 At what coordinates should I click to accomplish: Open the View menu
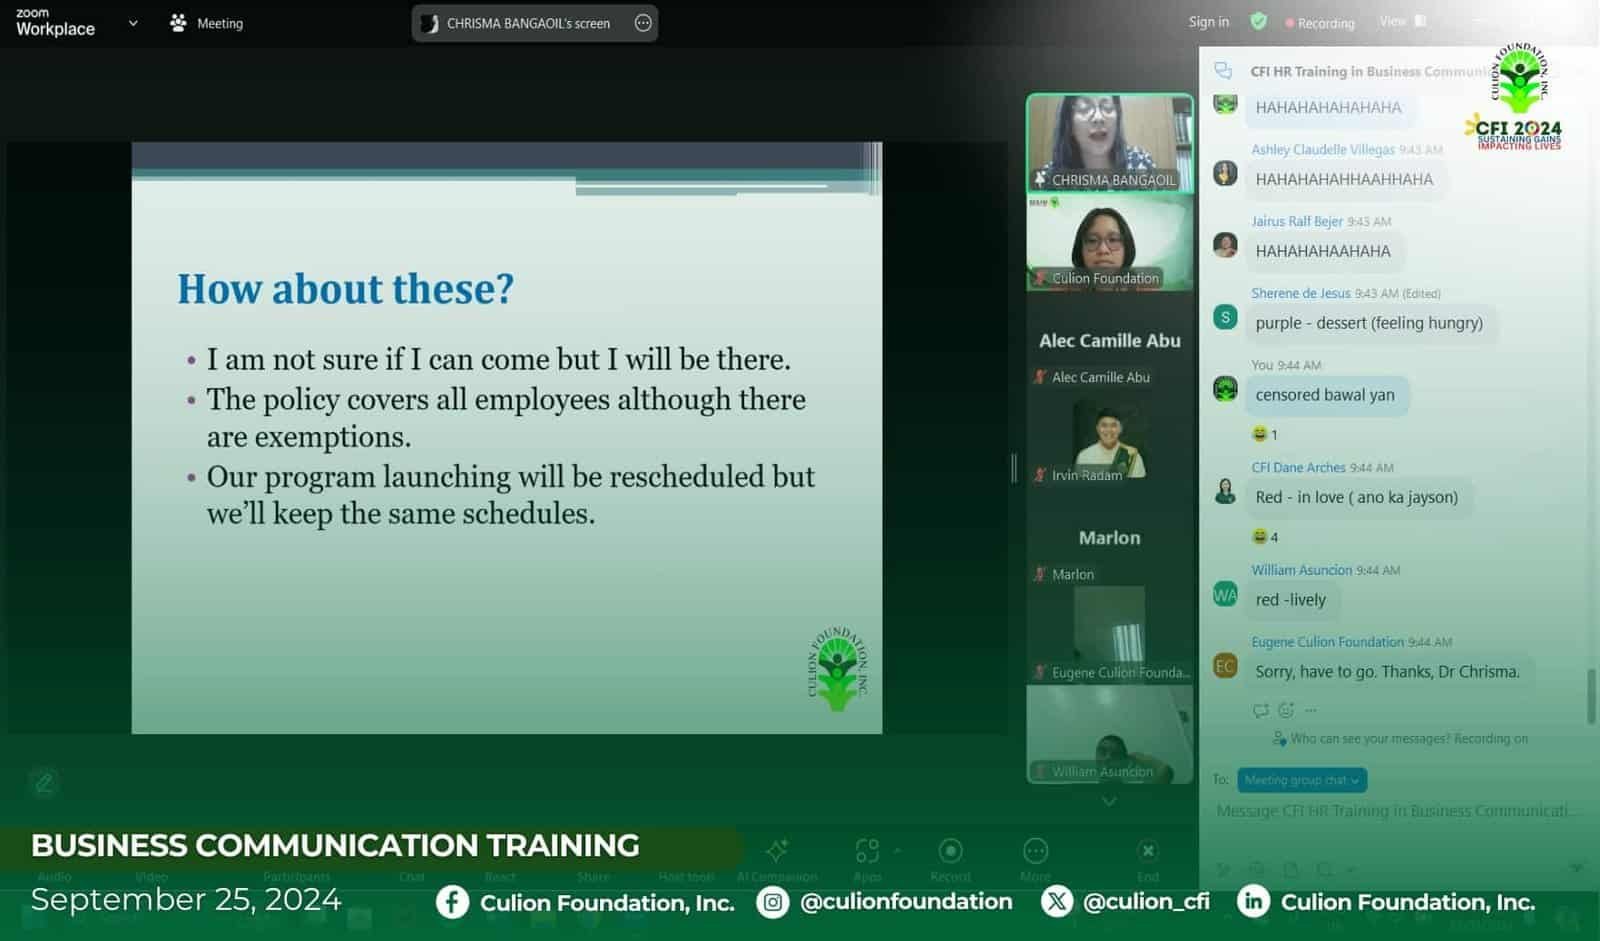point(1402,21)
